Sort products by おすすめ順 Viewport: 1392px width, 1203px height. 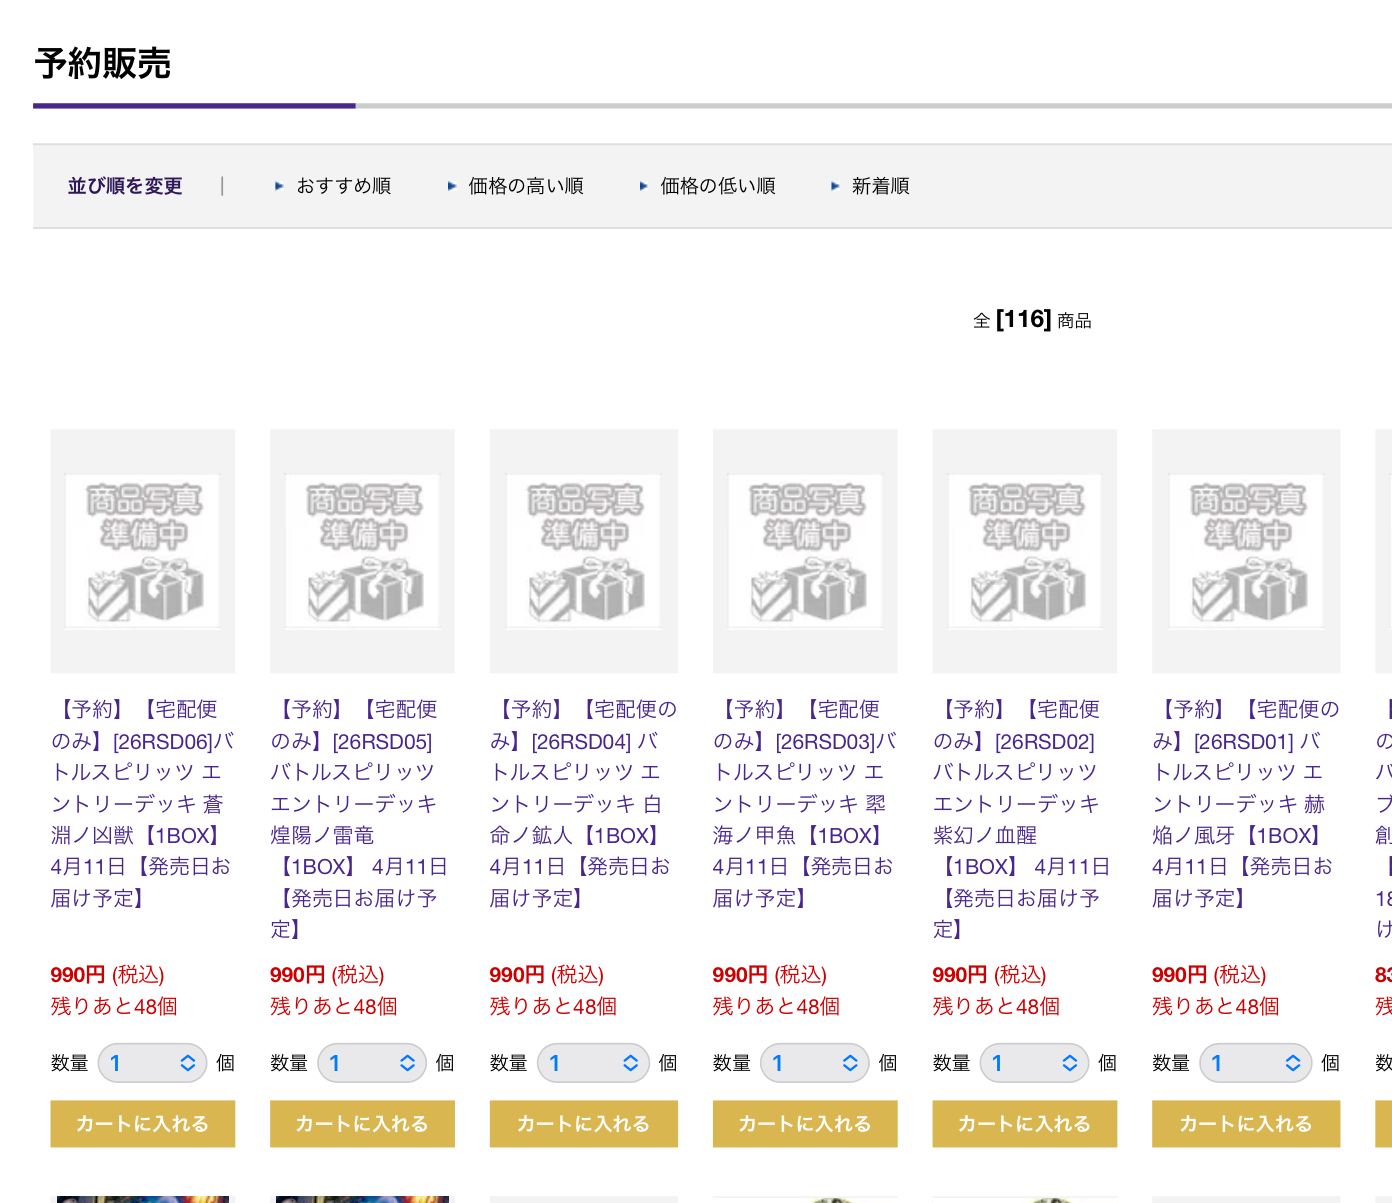coord(343,186)
